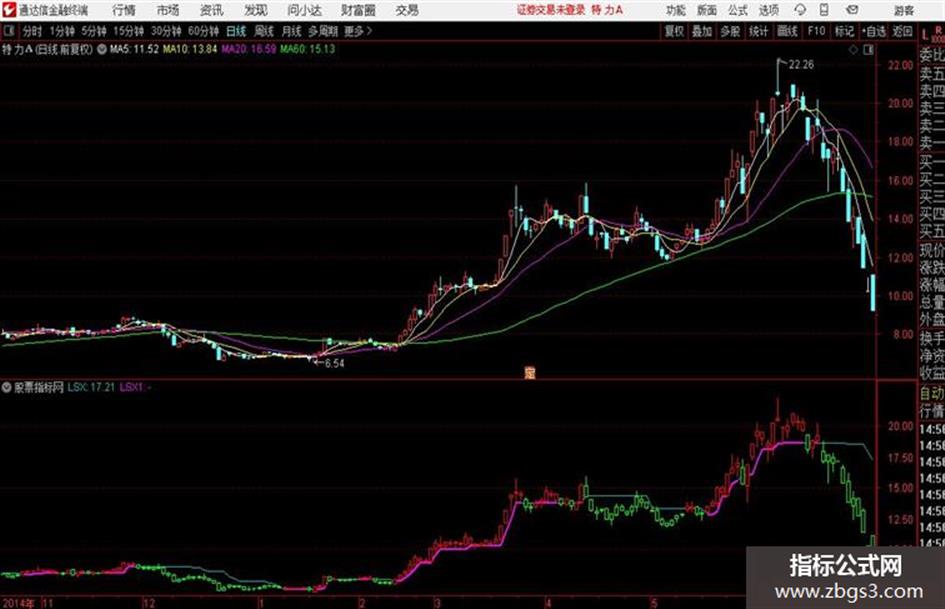The width and height of the screenshot is (945, 609).
Task: Click the MA10: 13.84 indicator value
Action: click(x=189, y=49)
